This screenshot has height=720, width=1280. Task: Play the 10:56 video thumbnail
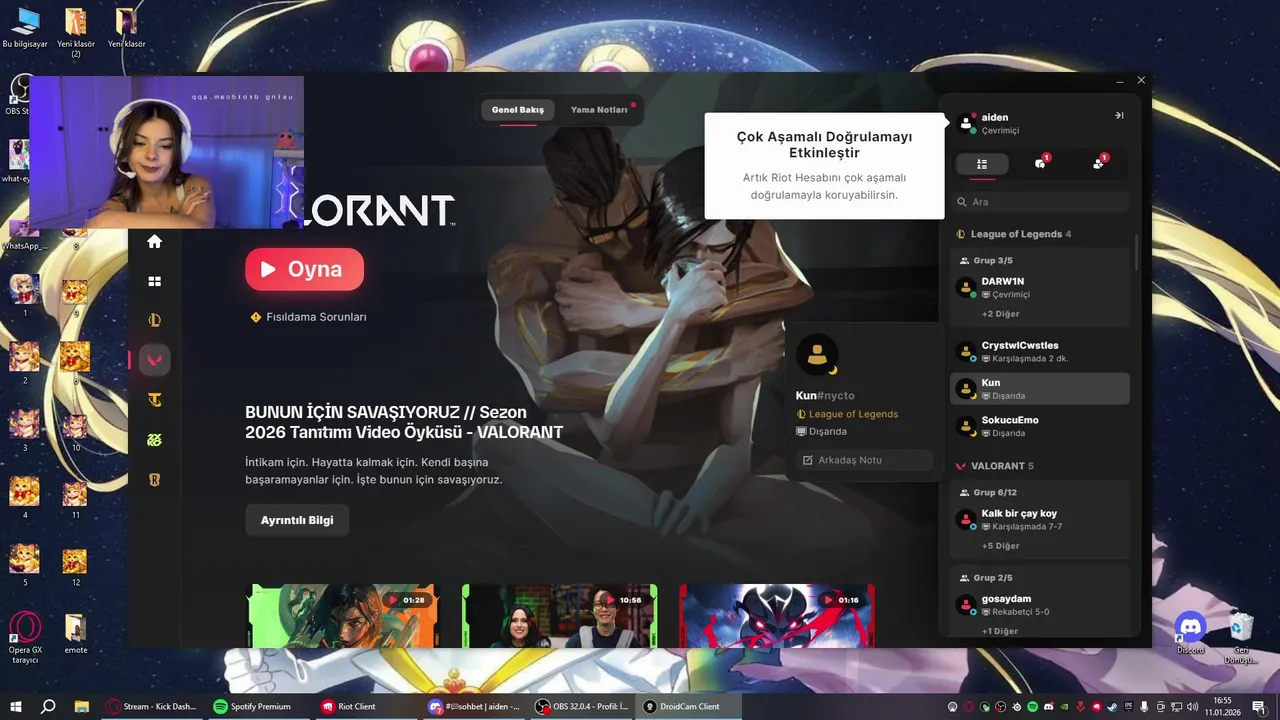coord(559,615)
